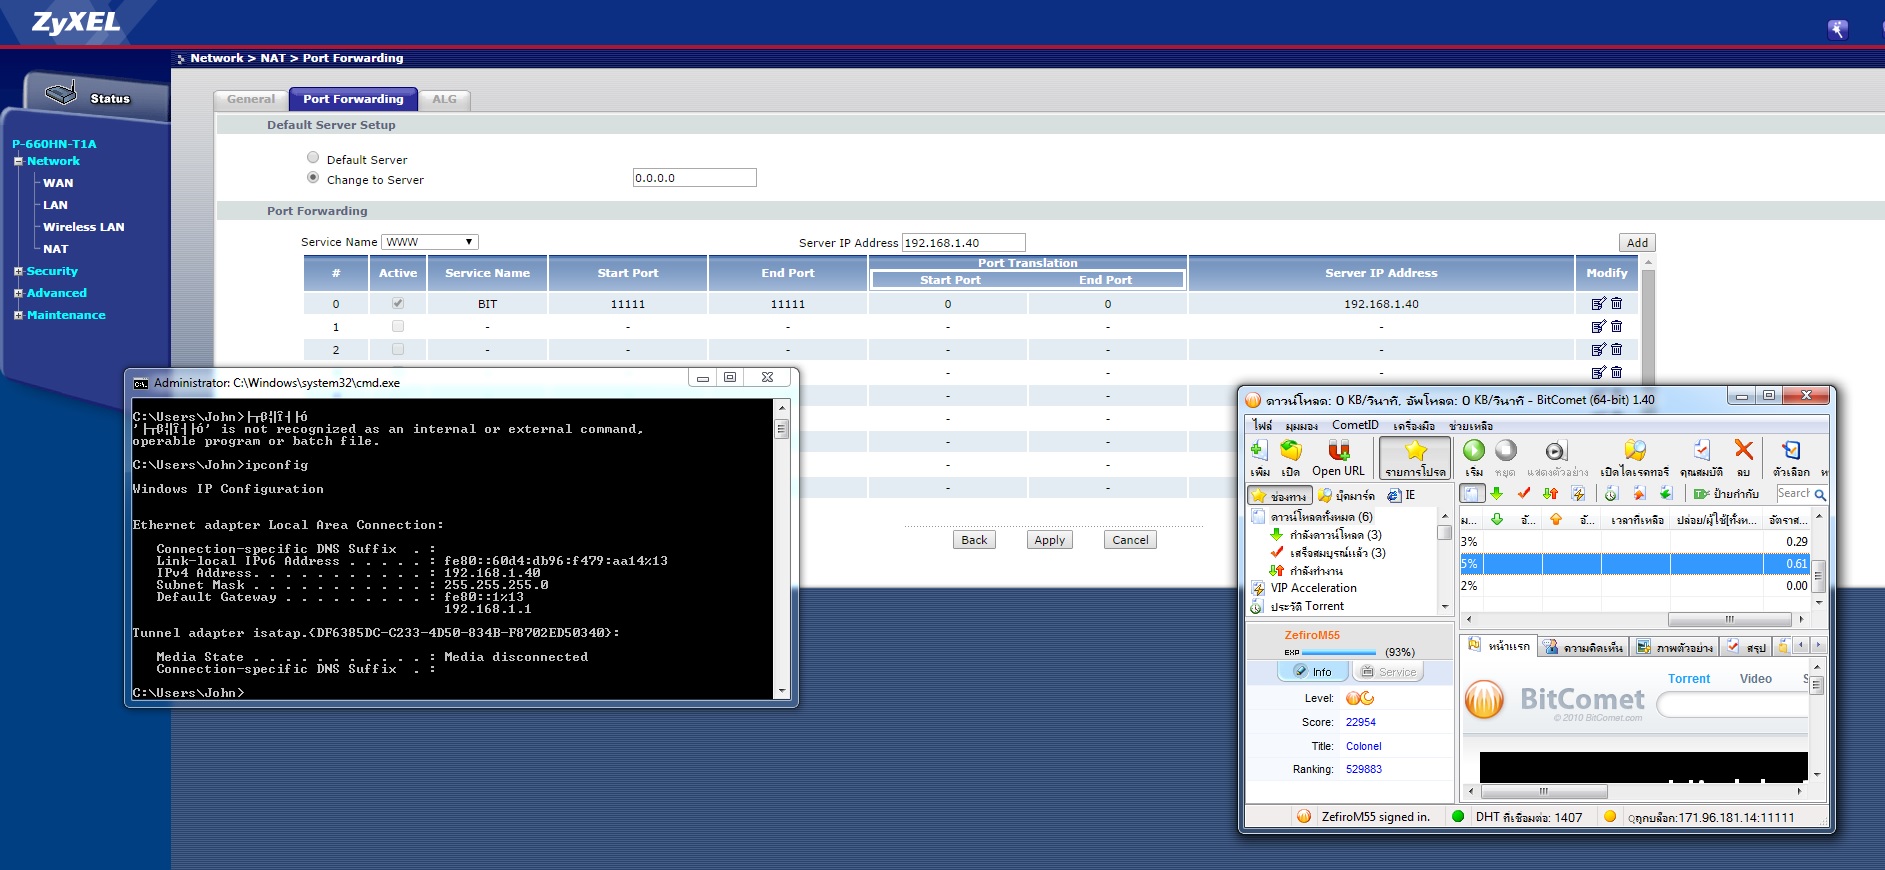
Task: Click the Cancel button
Action: click(1130, 540)
